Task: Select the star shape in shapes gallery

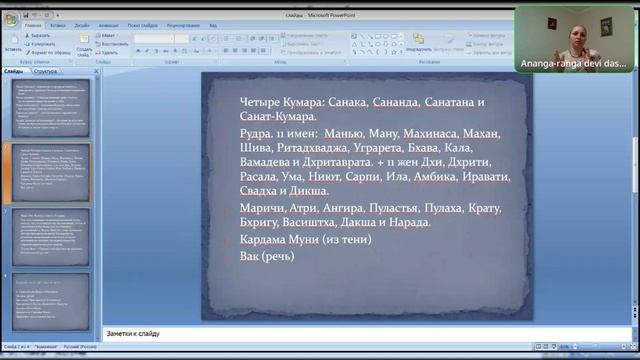Action: point(394,52)
